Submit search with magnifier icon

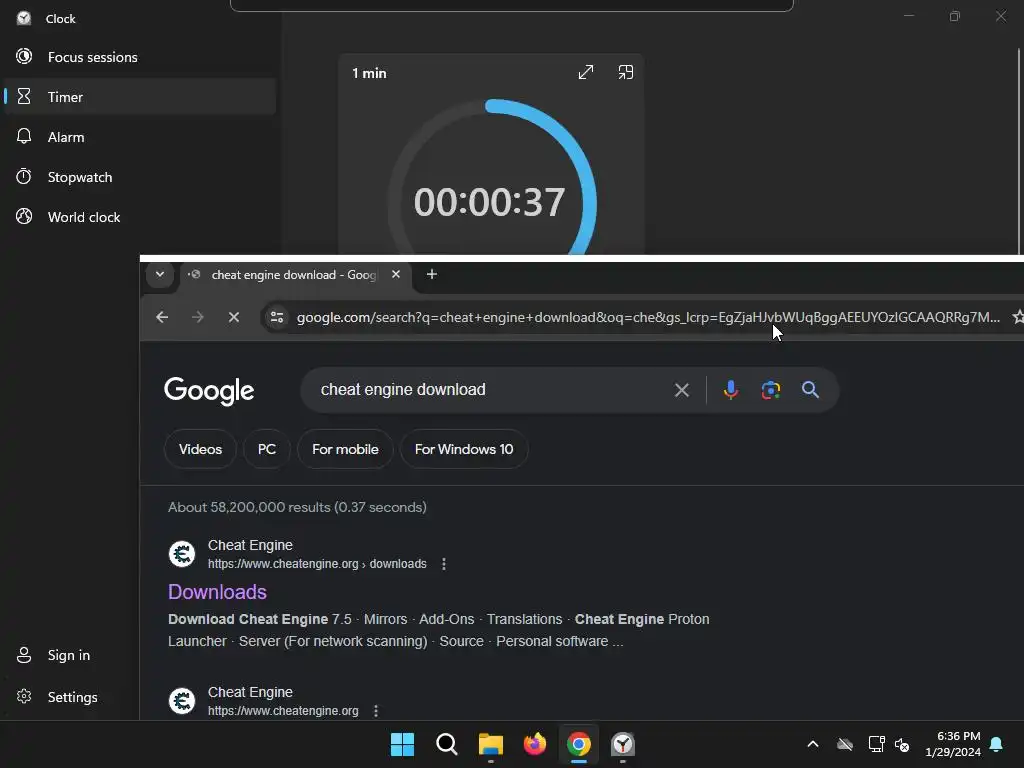810,390
